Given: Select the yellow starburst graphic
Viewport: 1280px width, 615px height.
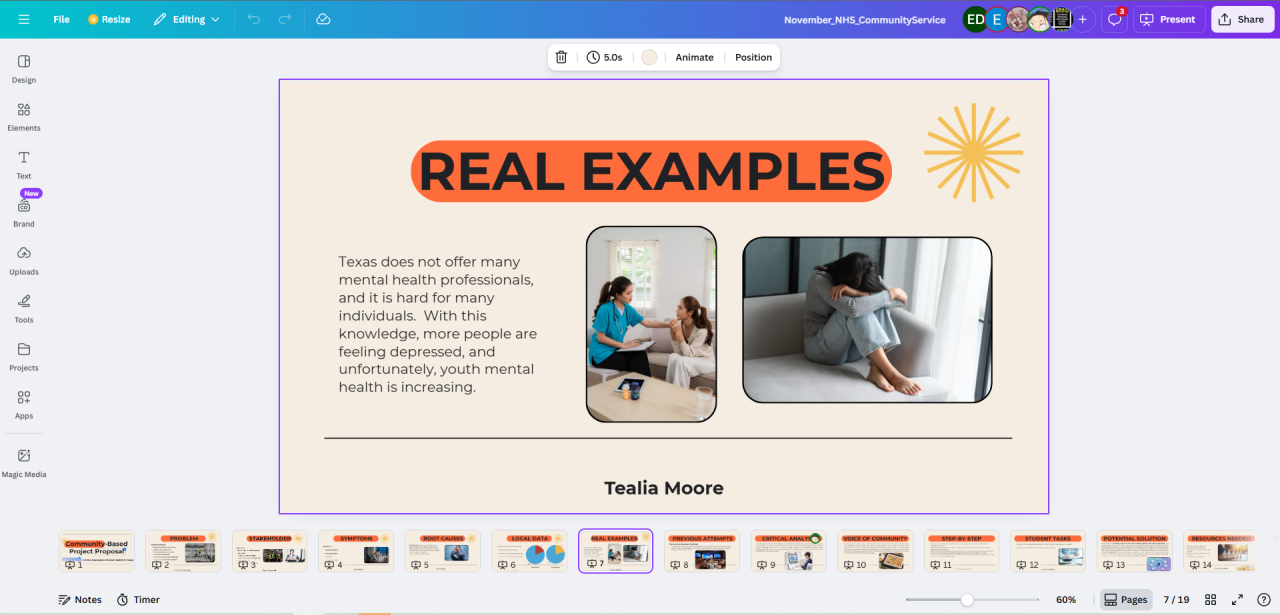Looking at the screenshot, I should point(973,152).
